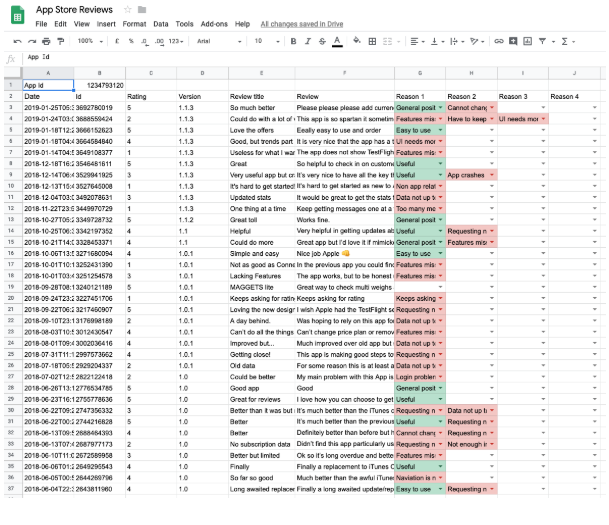Click All changes saved in Drive link
Image resolution: width=609 pixels, height=525 pixels.
(302, 24)
